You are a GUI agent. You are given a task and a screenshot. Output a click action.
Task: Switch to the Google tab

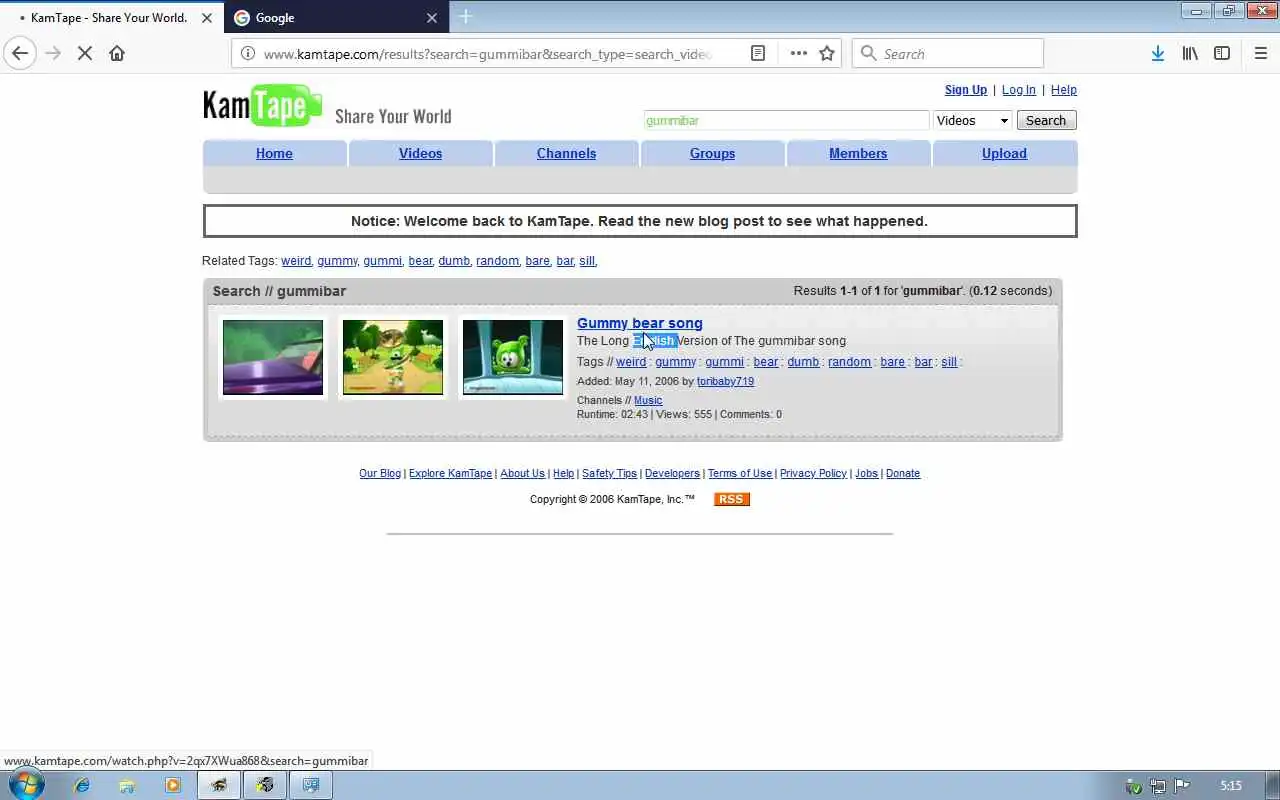tap(336, 18)
